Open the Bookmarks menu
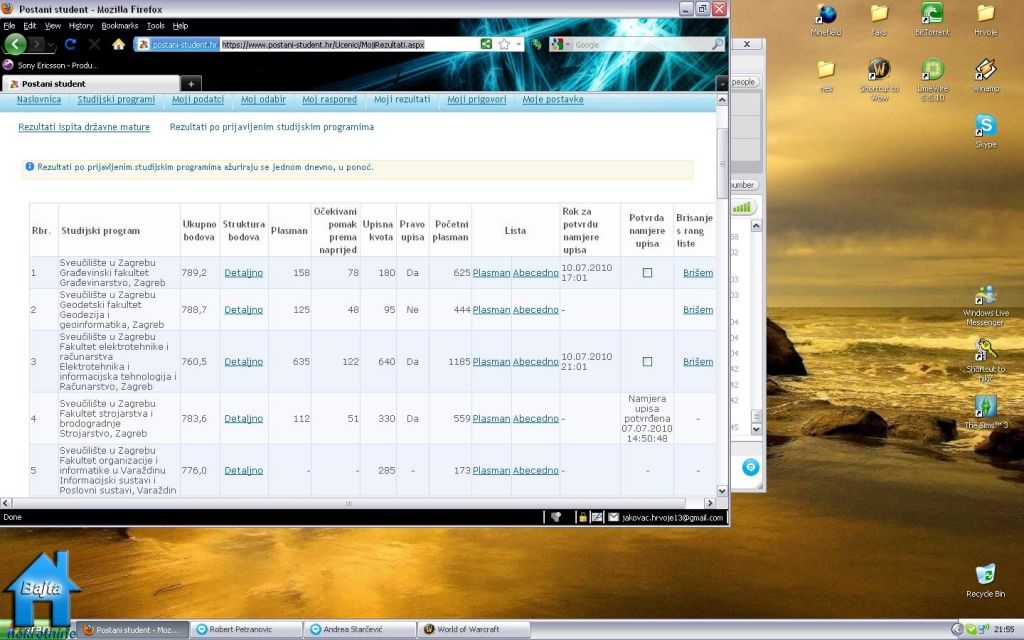This screenshot has height=640, width=1024. click(x=119, y=25)
